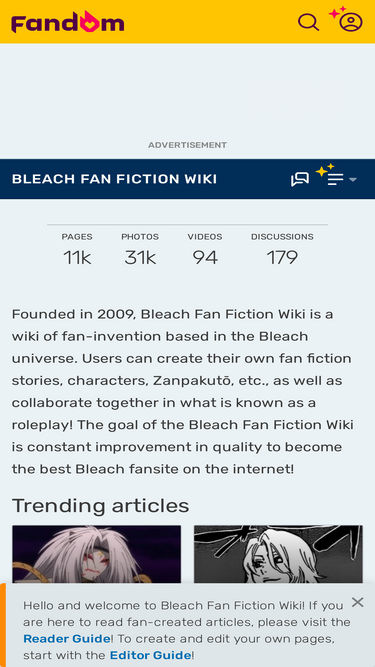Click the pink sparkle icon beside the profile
This screenshot has width=375, height=667.
click(x=337, y=12)
